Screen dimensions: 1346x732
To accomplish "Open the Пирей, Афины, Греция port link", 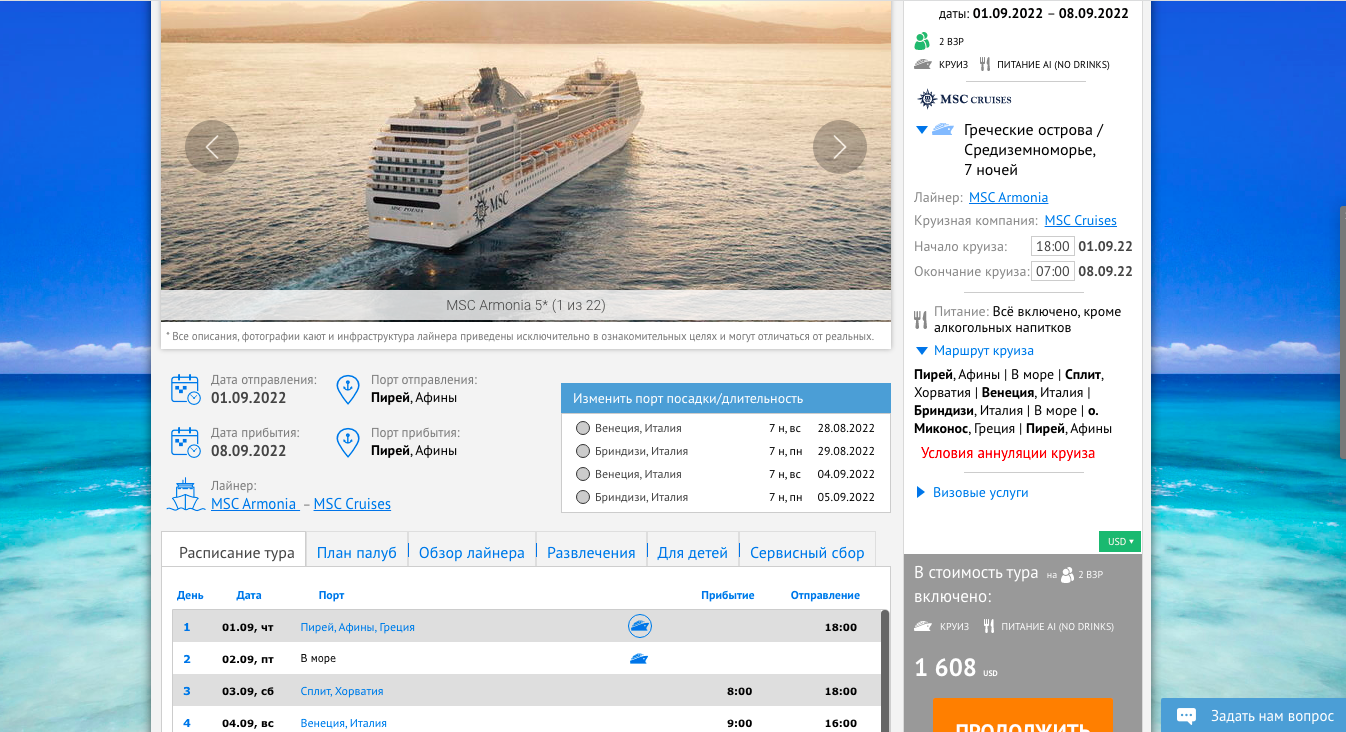I will [x=357, y=627].
